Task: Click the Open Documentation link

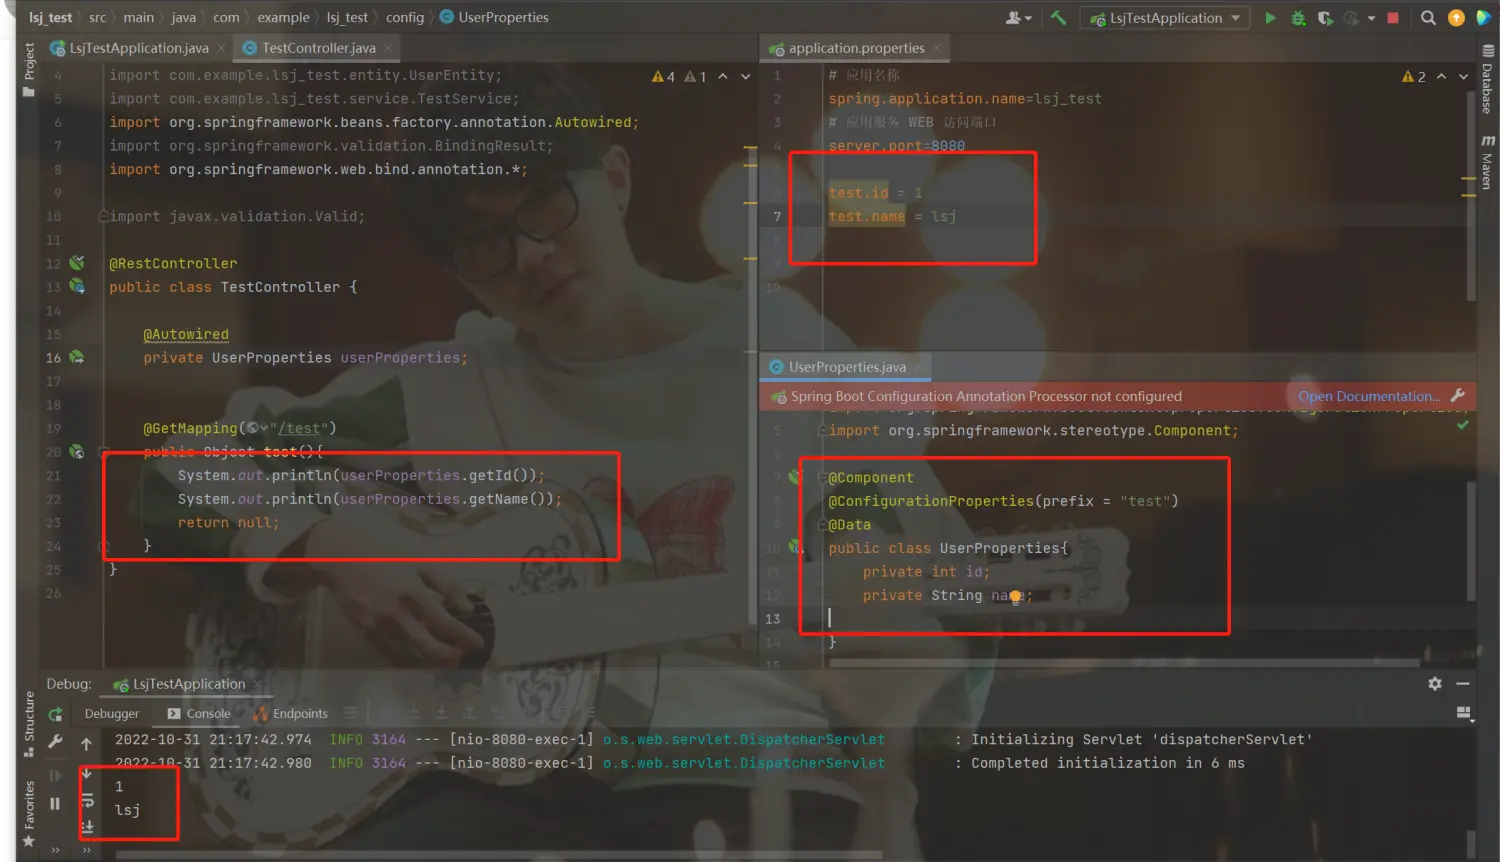Action: [1369, 397]
